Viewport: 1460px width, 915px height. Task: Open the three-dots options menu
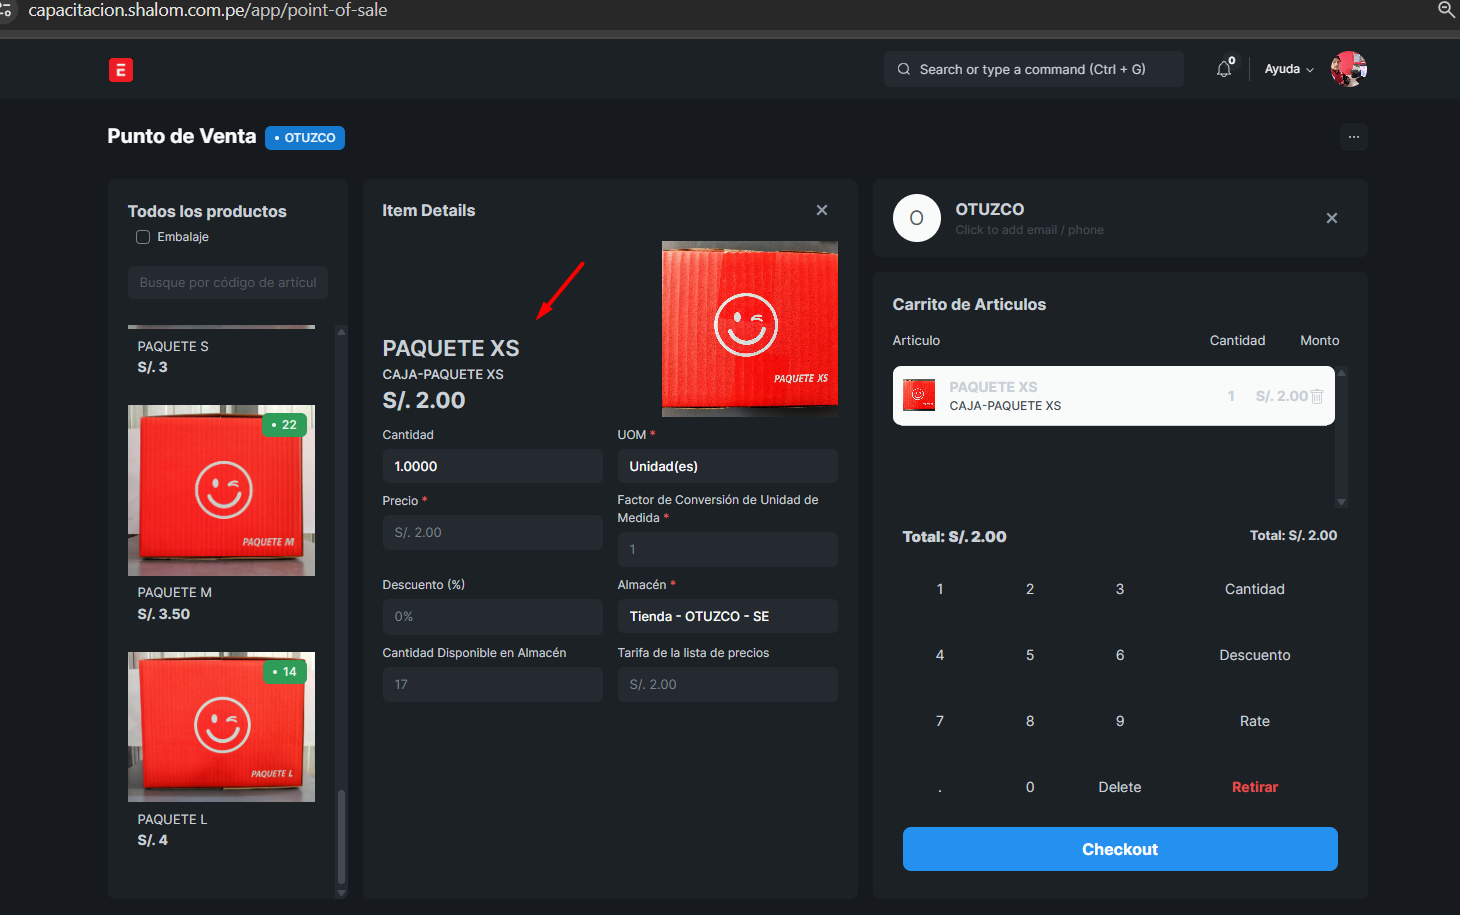tap(1354, 137)
